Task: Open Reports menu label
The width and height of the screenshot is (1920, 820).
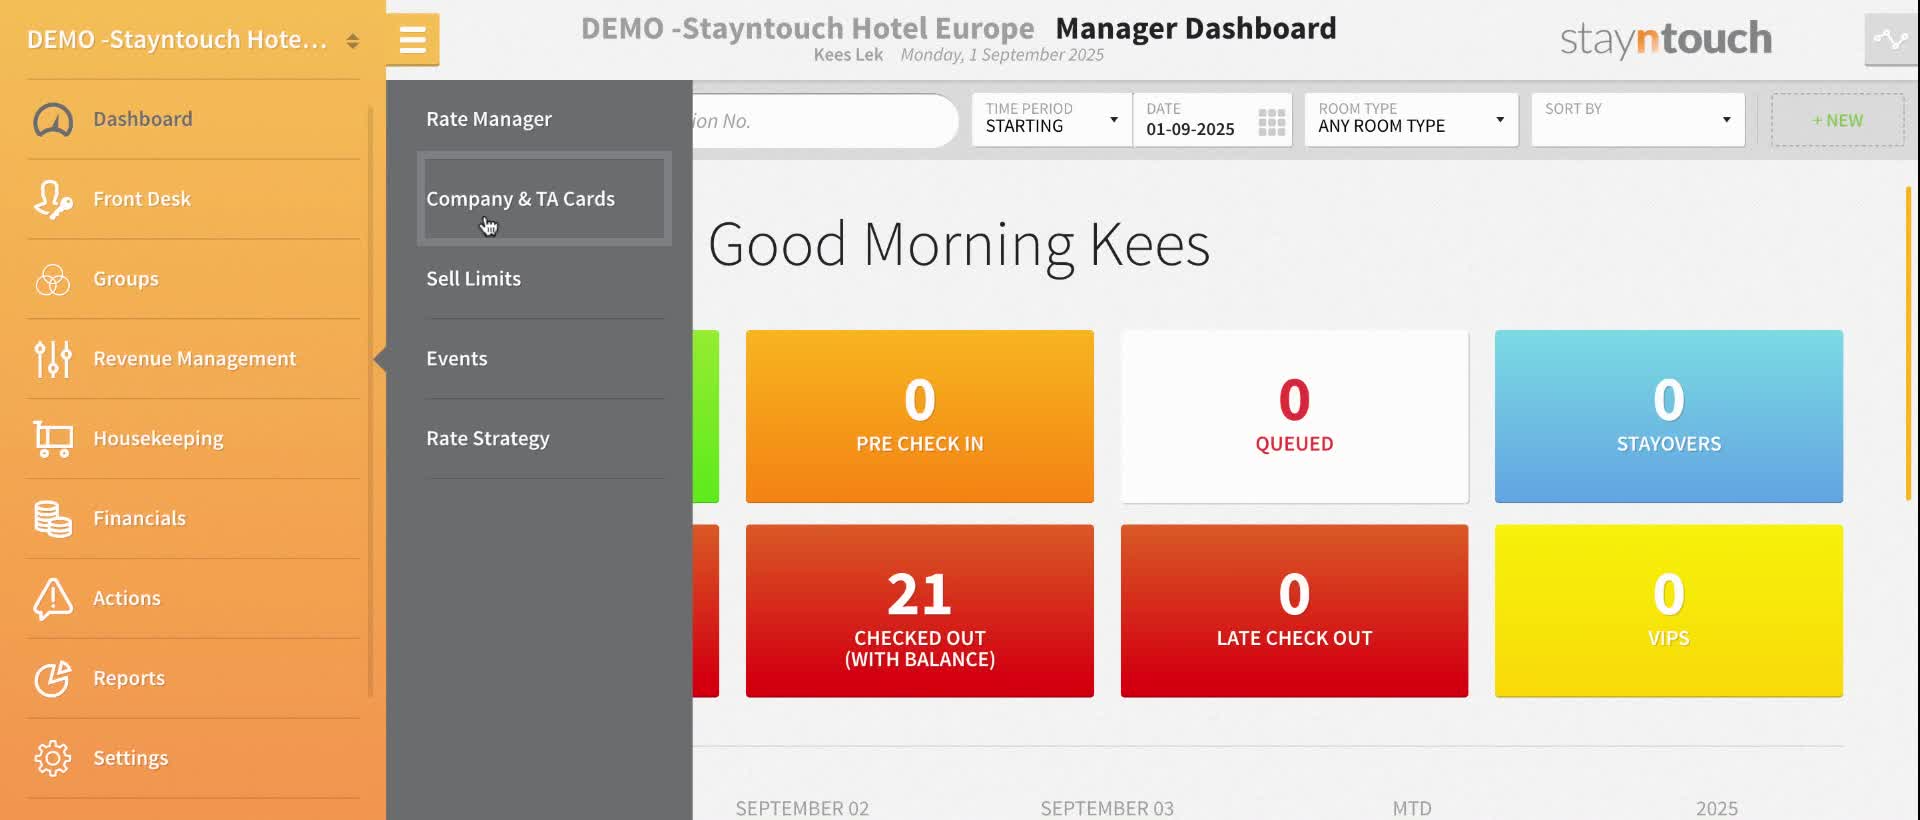Action: tap(129, 678)
